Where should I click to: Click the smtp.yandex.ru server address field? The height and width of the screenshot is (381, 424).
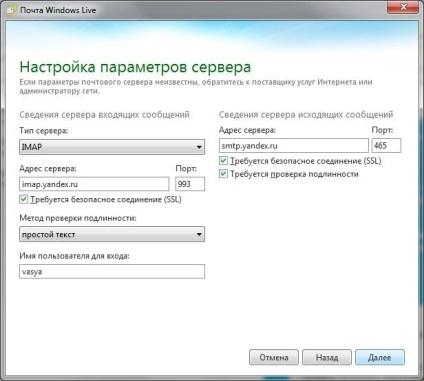click(x=294, y=146)
